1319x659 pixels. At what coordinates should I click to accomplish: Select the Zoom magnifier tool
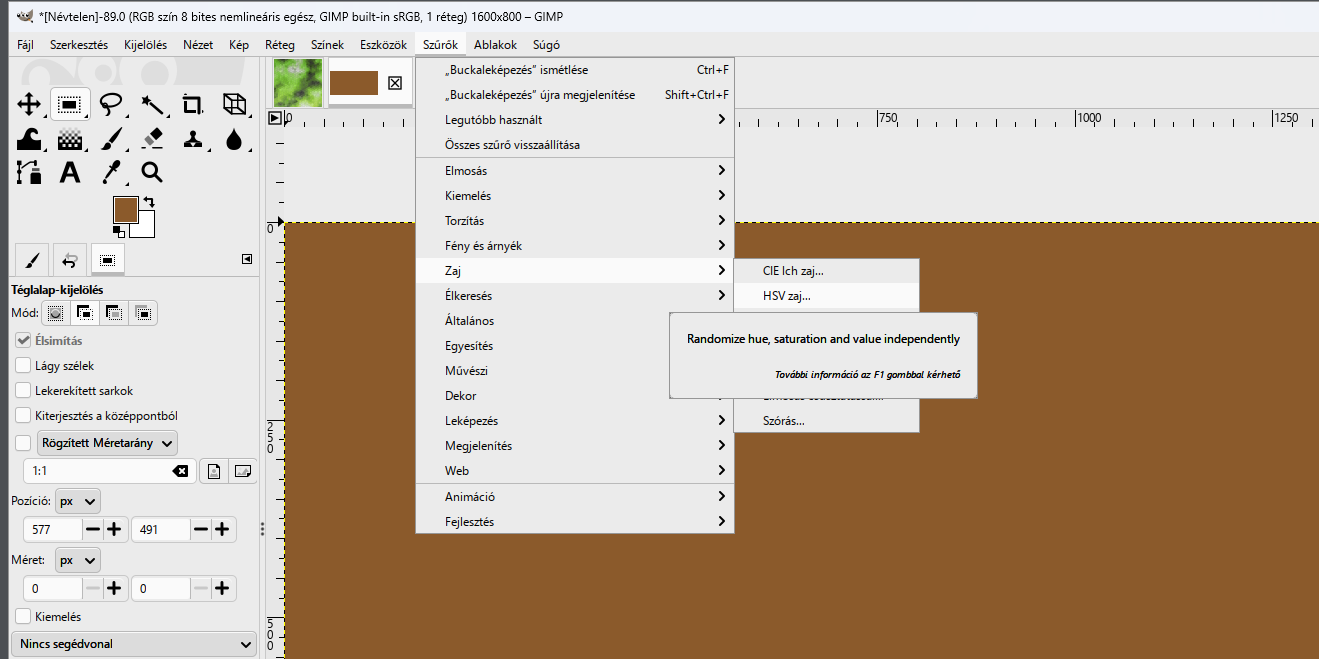pos(152,172)
